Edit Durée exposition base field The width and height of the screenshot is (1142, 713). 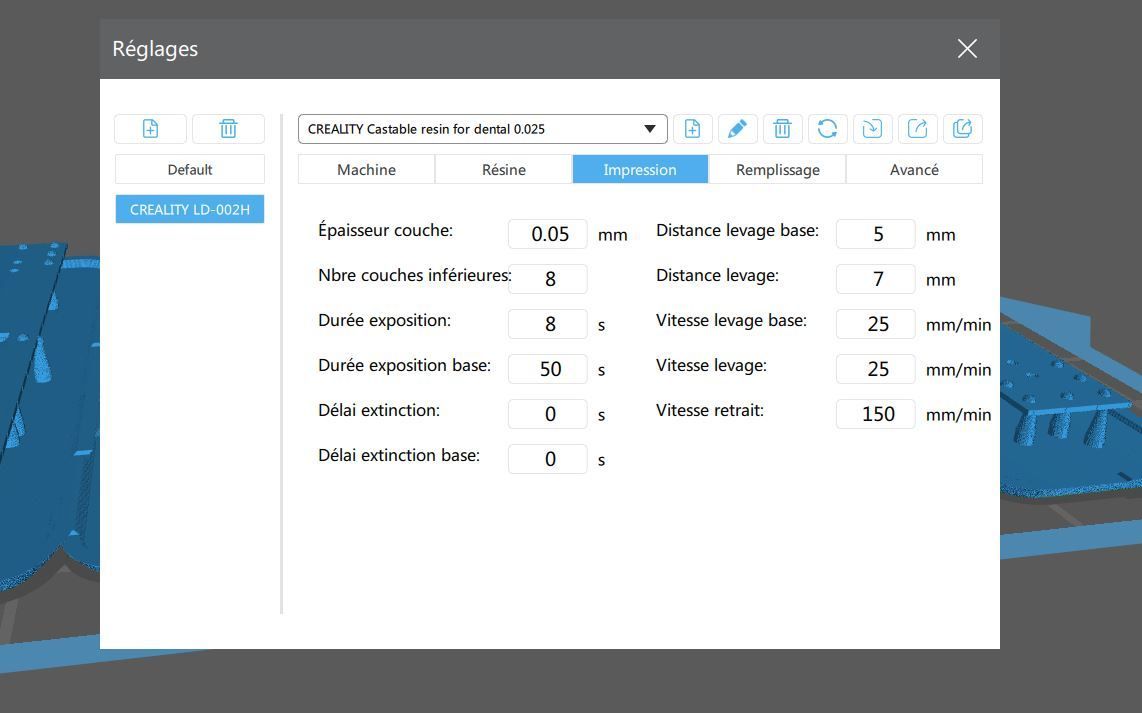point(548,369)
